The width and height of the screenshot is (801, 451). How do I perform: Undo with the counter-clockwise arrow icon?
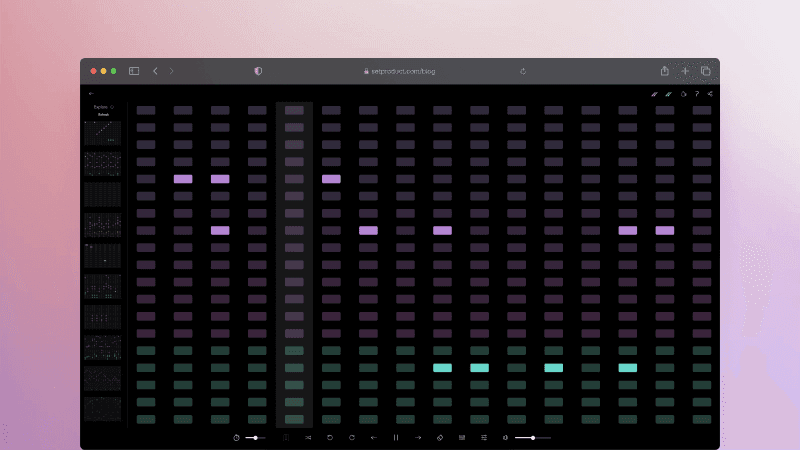click(x=330, y=438)
